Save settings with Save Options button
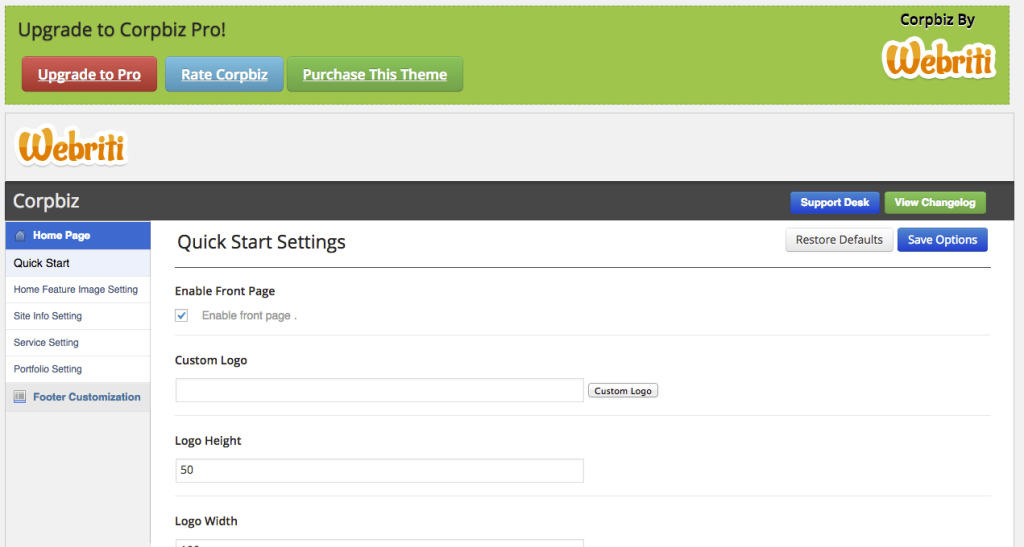Viewport: 1024px width, 547px height. [x=942, y=240]
